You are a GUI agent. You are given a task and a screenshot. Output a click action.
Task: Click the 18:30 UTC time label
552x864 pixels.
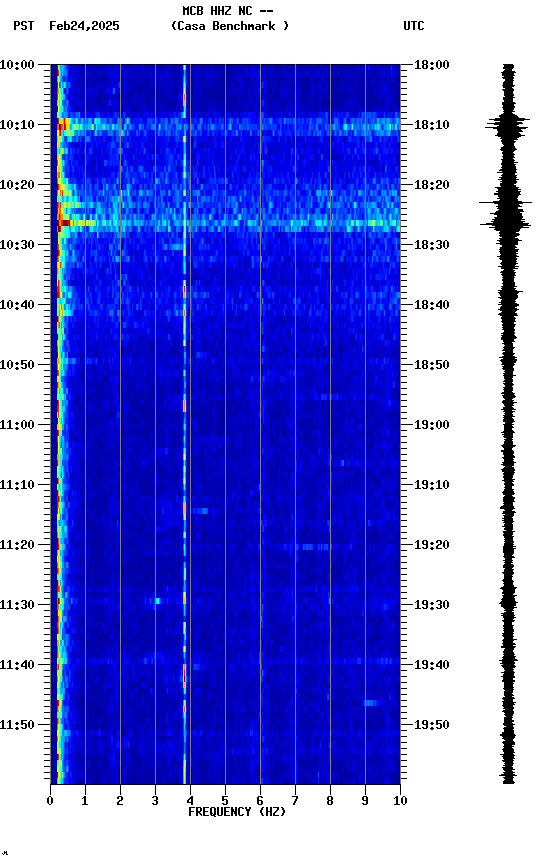click(432, 245)
